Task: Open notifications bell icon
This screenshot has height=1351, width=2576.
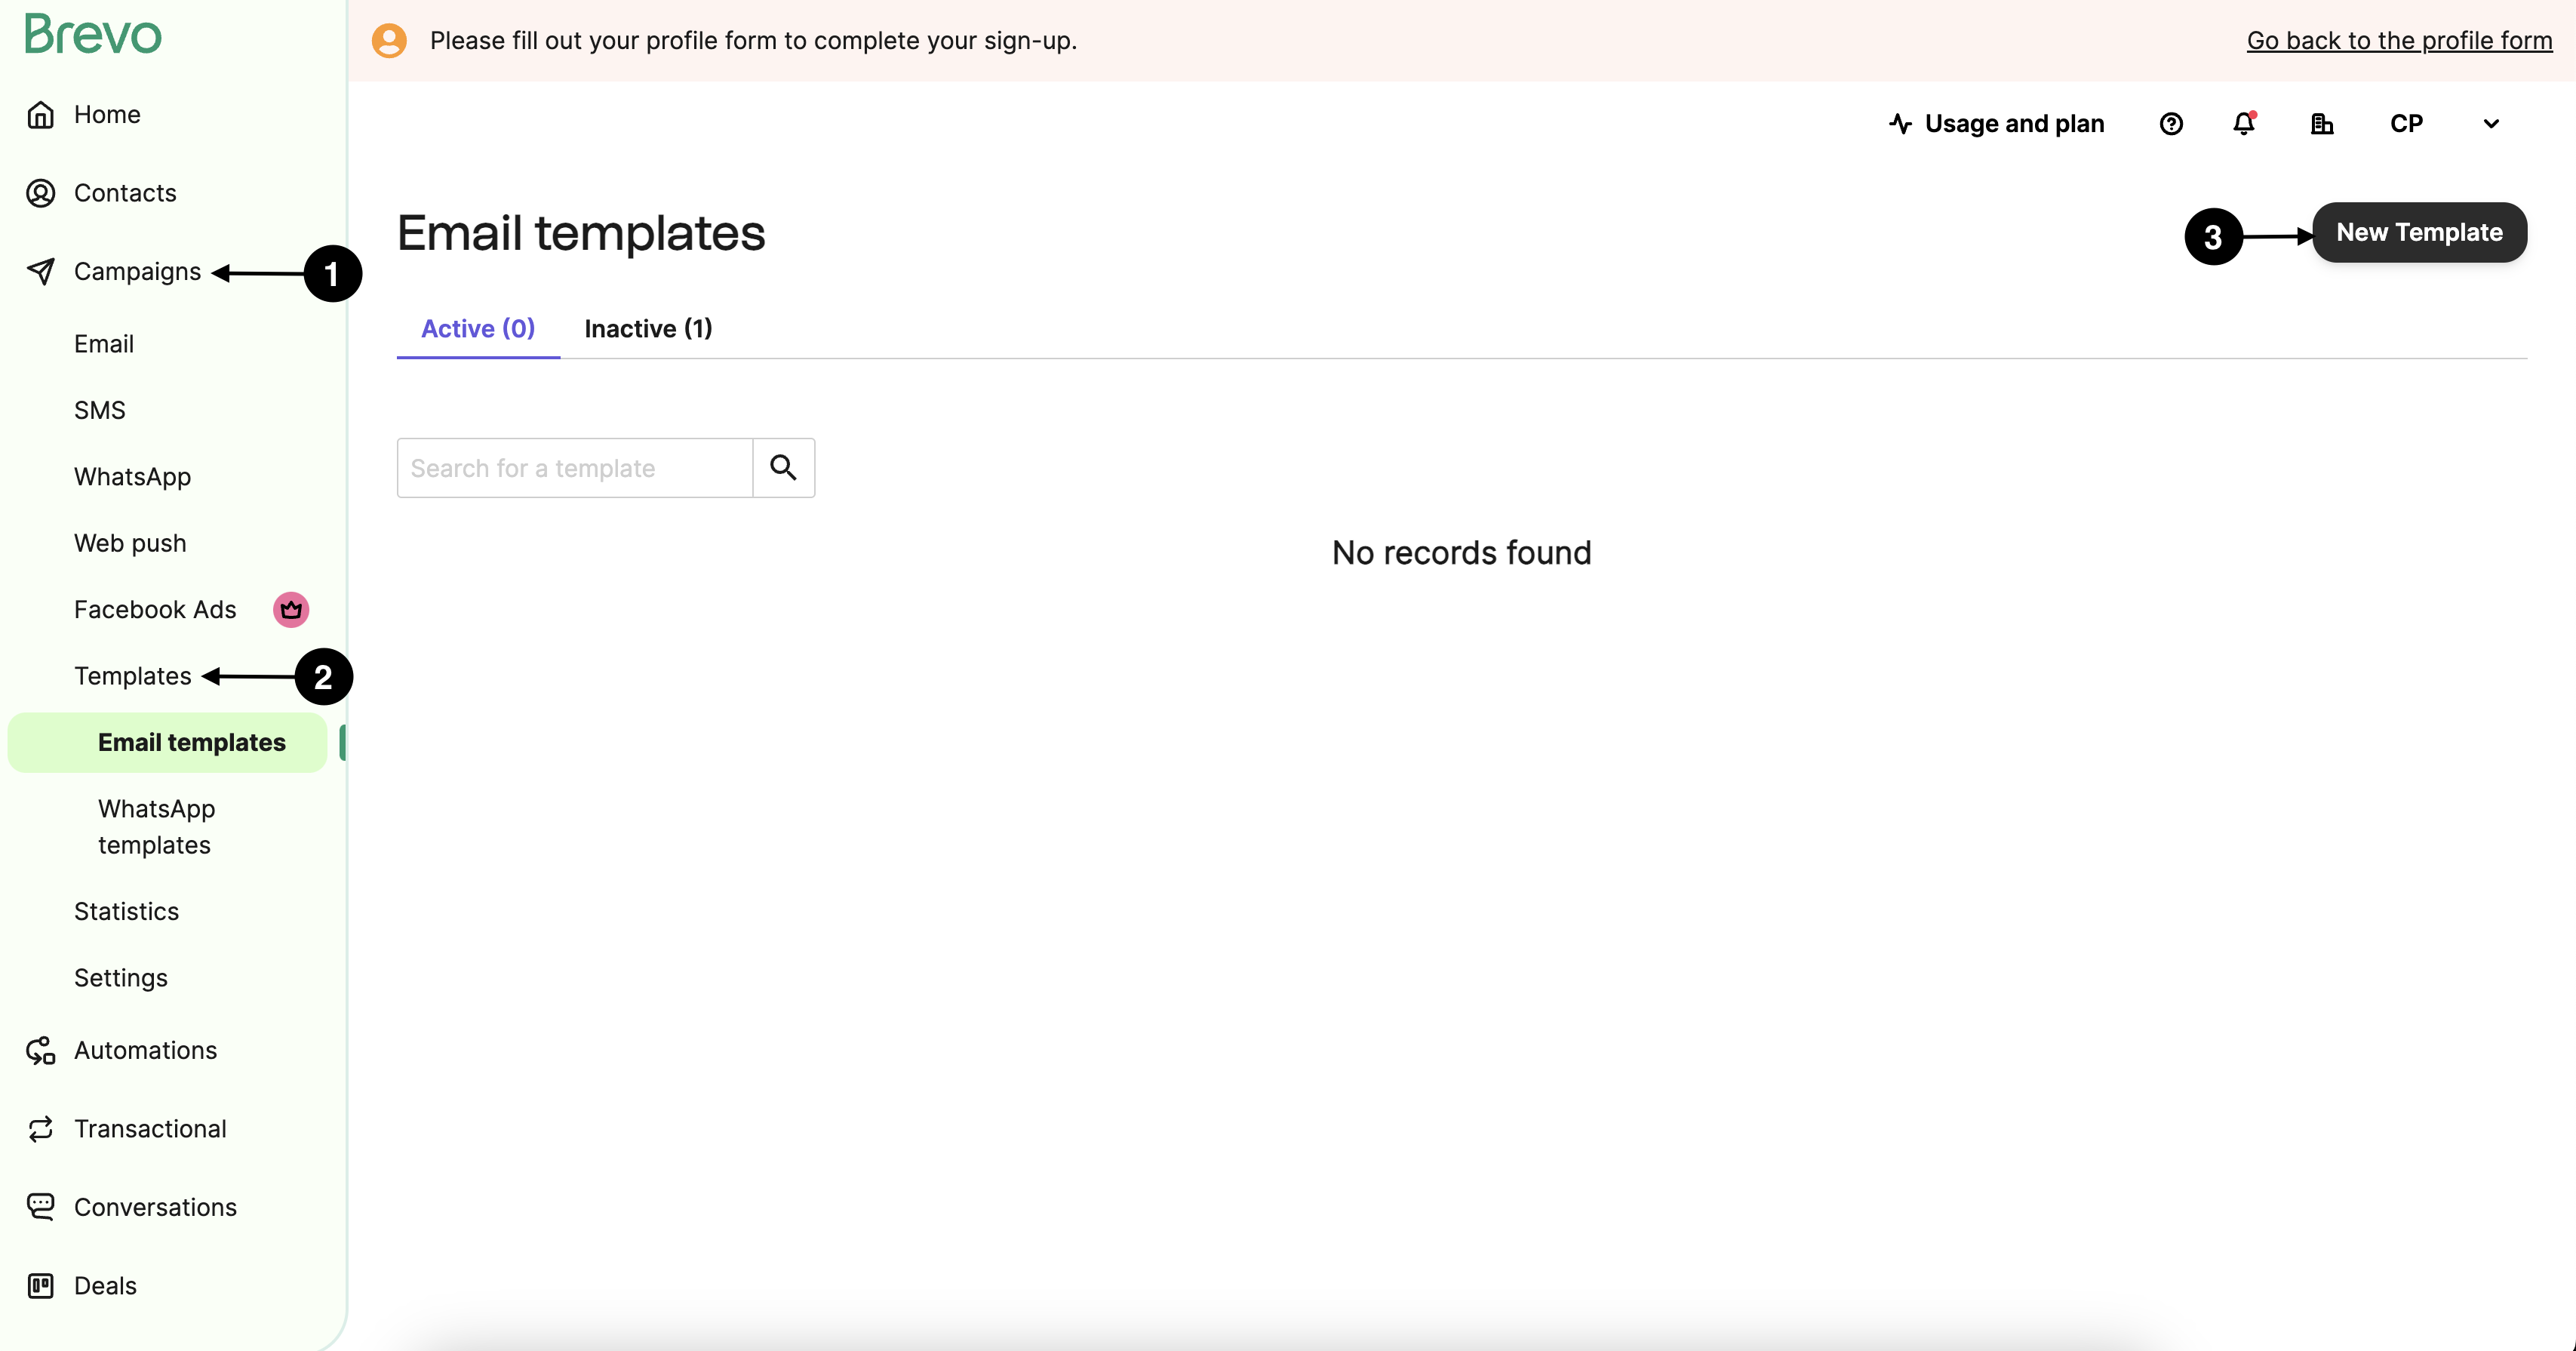Action: (2244, 124)
